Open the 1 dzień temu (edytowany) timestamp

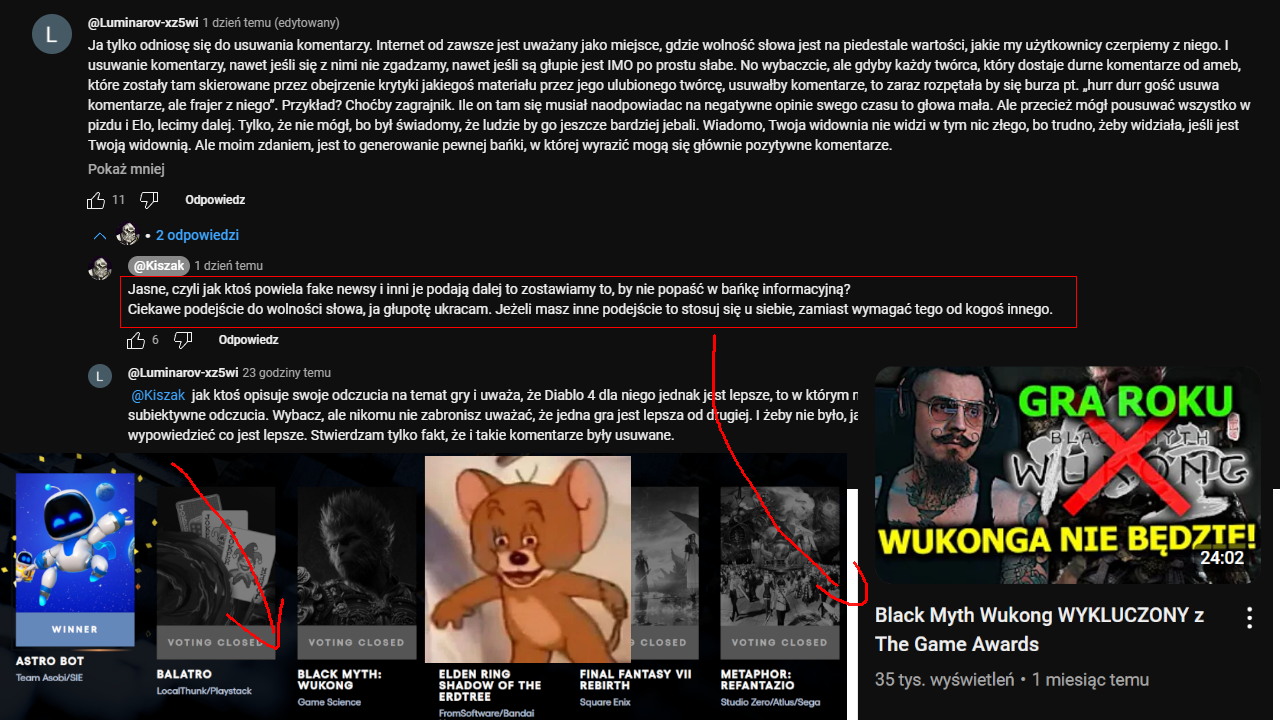[270, 22]
